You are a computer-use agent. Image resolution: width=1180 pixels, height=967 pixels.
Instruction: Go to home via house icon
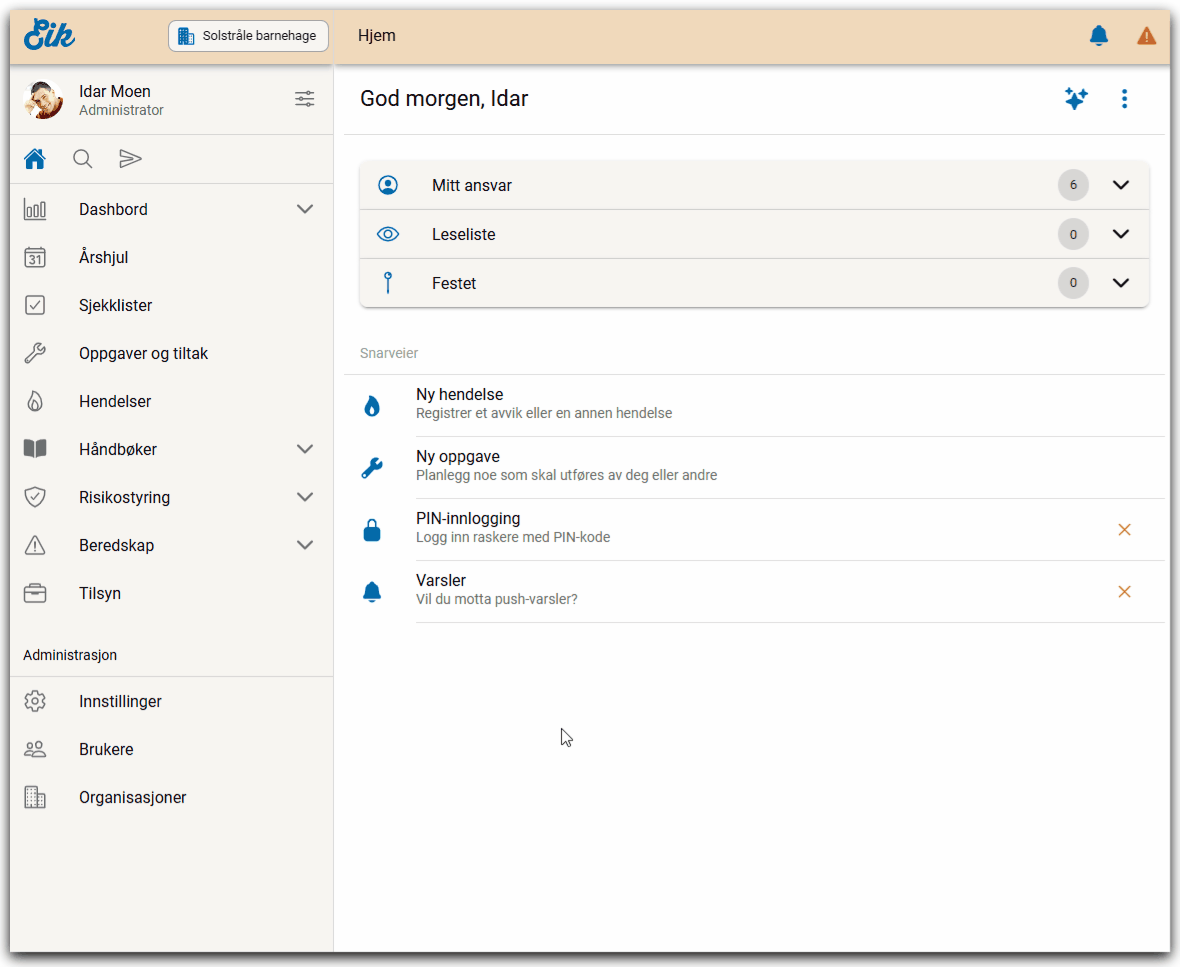coord(35,159)
